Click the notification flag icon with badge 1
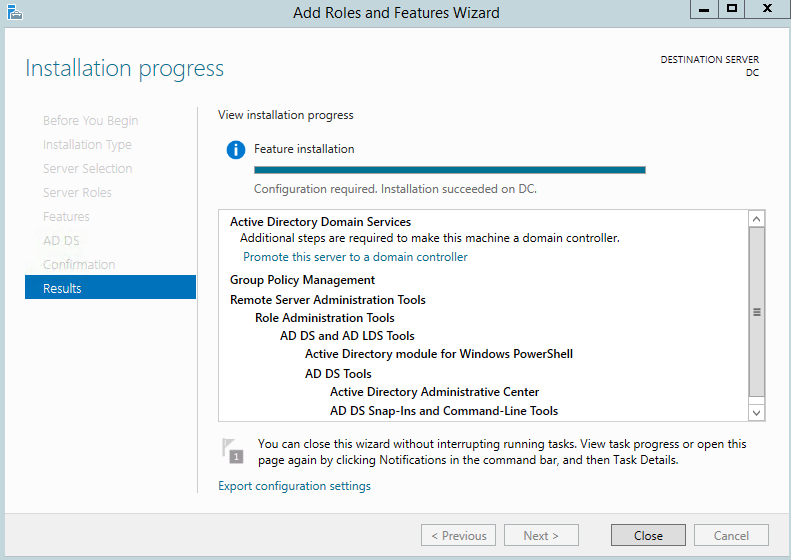 coord(233,451)
